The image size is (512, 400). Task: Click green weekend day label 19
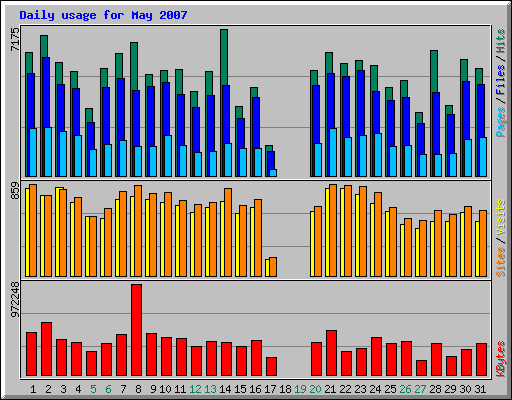[x=300, y=389]
